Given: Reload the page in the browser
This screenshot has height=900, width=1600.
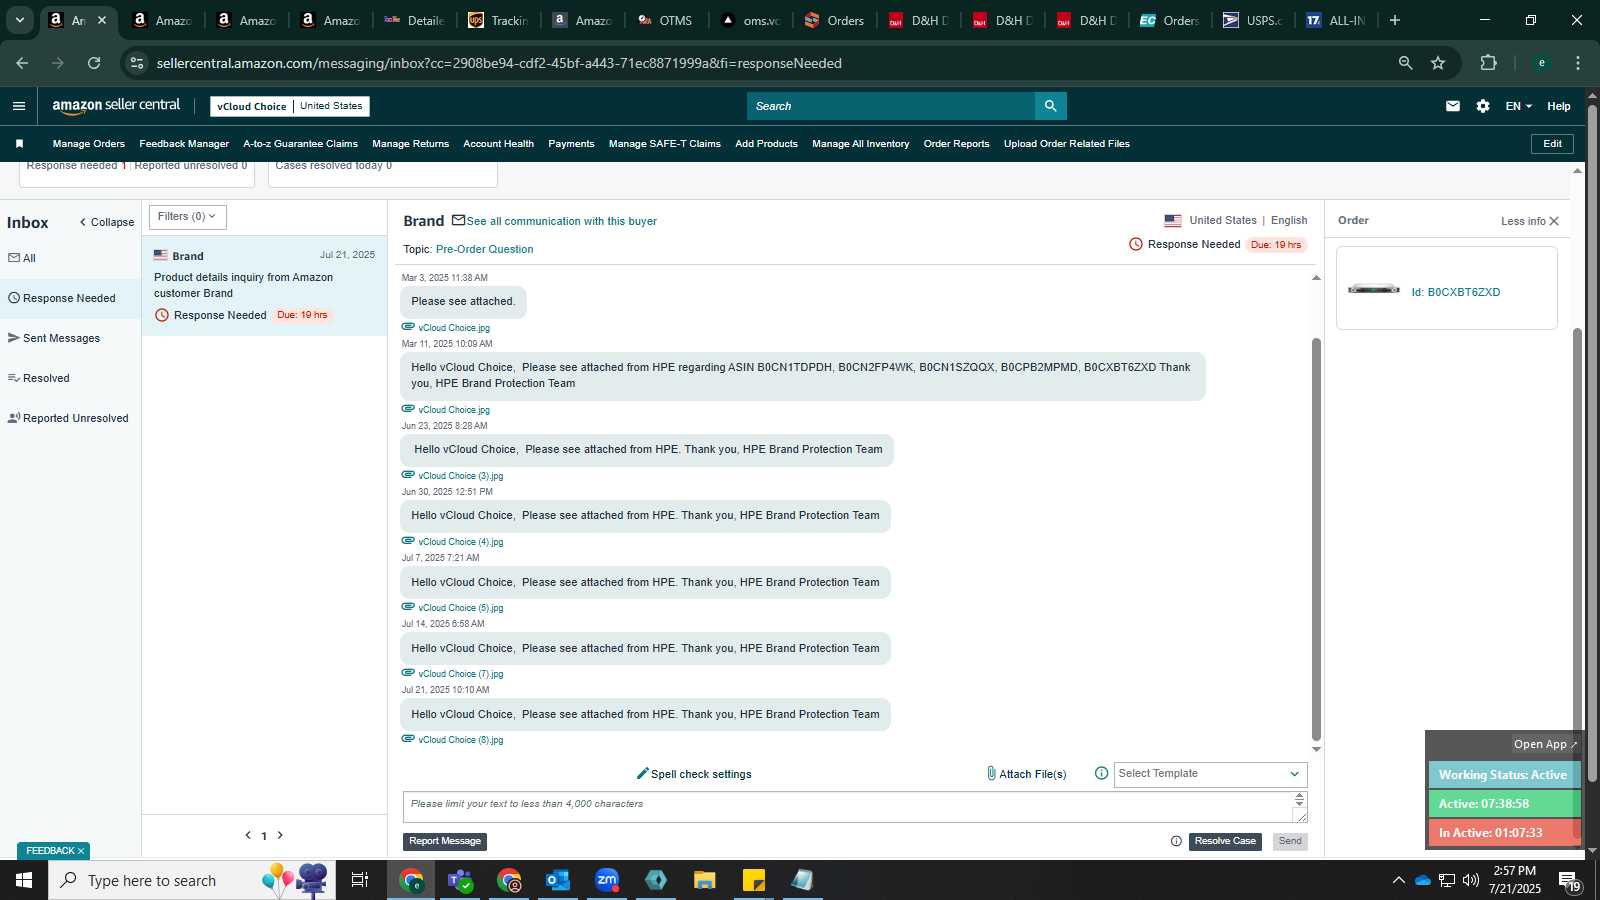Looking at the screenshot, I should (94, 63).
